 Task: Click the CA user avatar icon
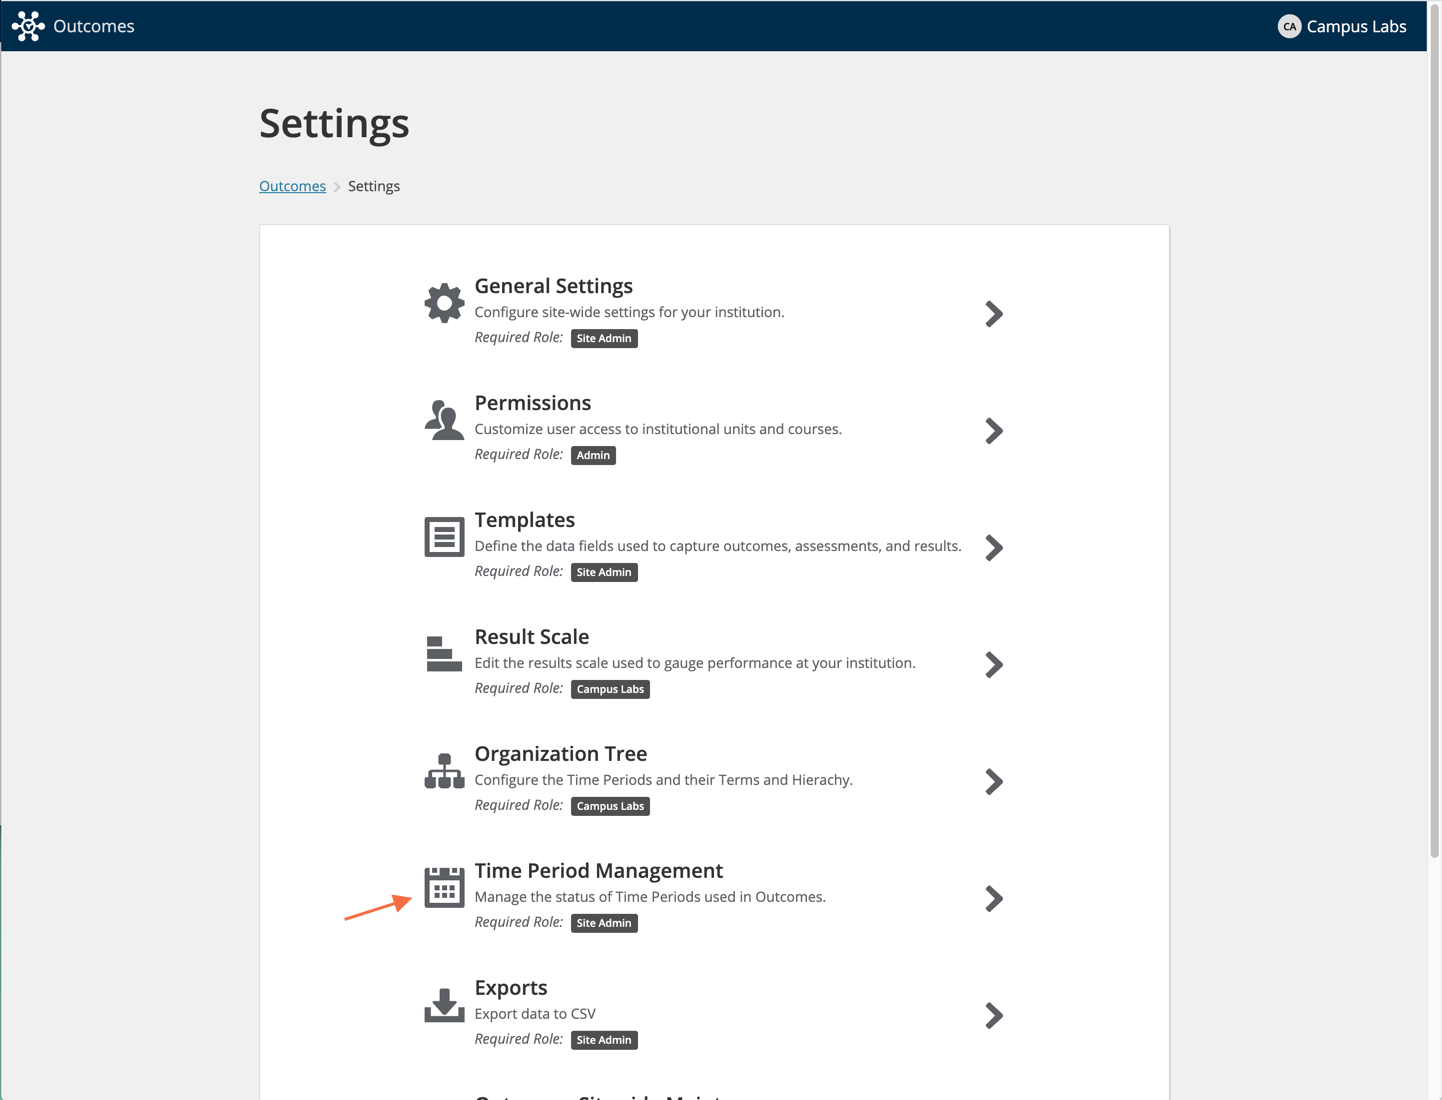pyautogui.click(x=1289, y=27)
